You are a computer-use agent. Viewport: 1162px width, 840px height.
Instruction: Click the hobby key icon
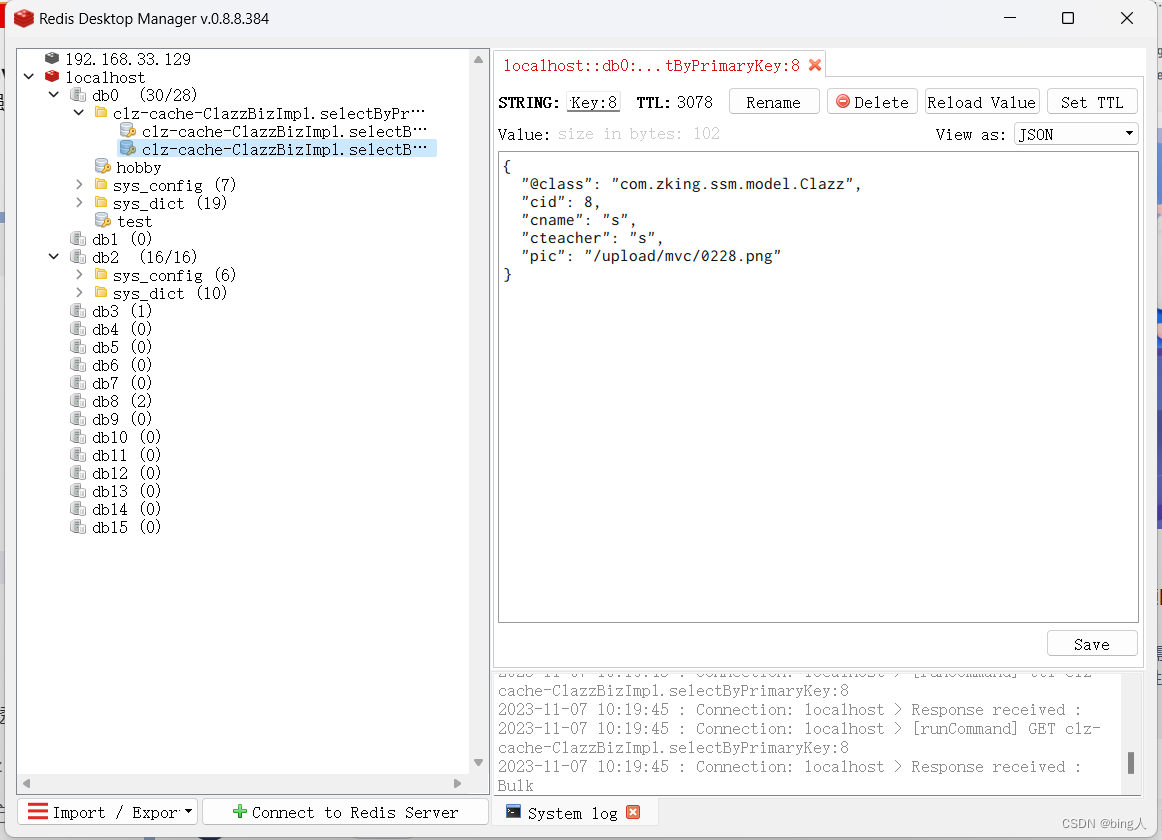tap(104, 167)
